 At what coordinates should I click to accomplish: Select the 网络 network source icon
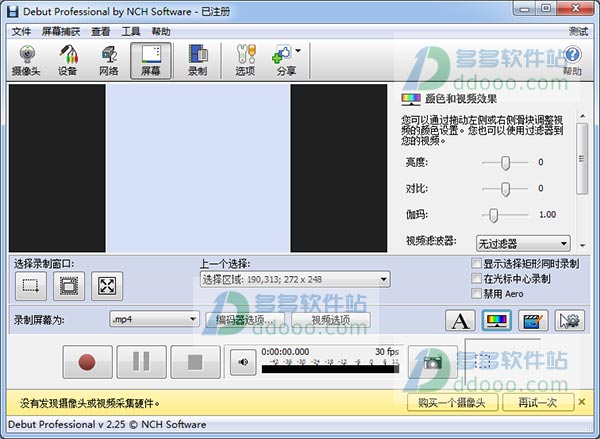[109, 60]
